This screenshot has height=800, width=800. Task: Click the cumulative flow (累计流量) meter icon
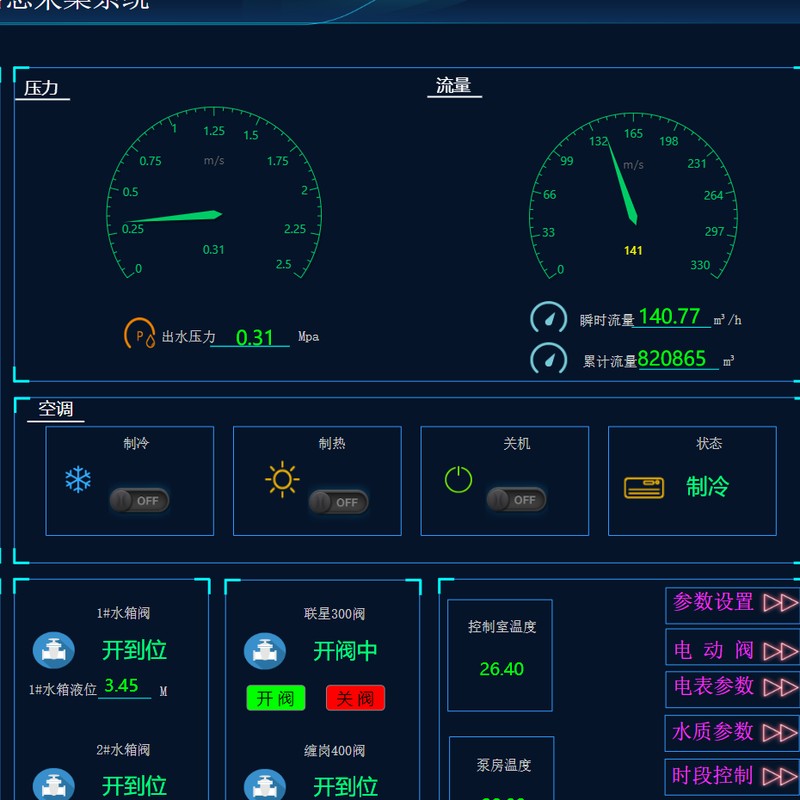click(548, 359)
